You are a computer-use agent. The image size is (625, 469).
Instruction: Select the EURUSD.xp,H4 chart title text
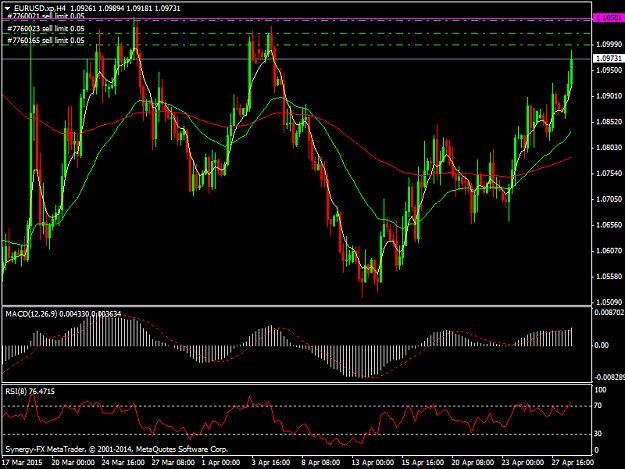tap(40, 8)
